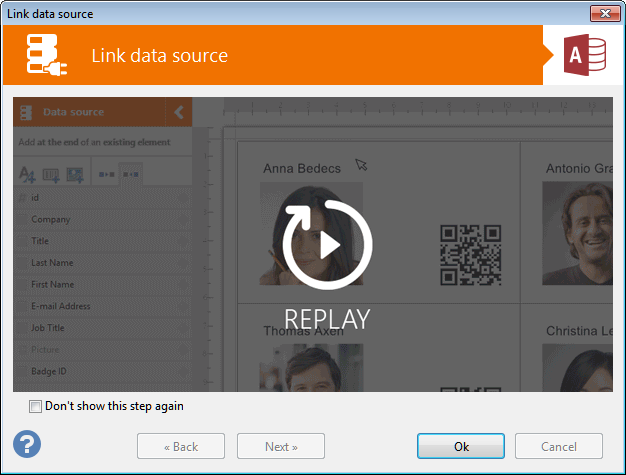Select the Badge ID field

click(x=51, y=371)
